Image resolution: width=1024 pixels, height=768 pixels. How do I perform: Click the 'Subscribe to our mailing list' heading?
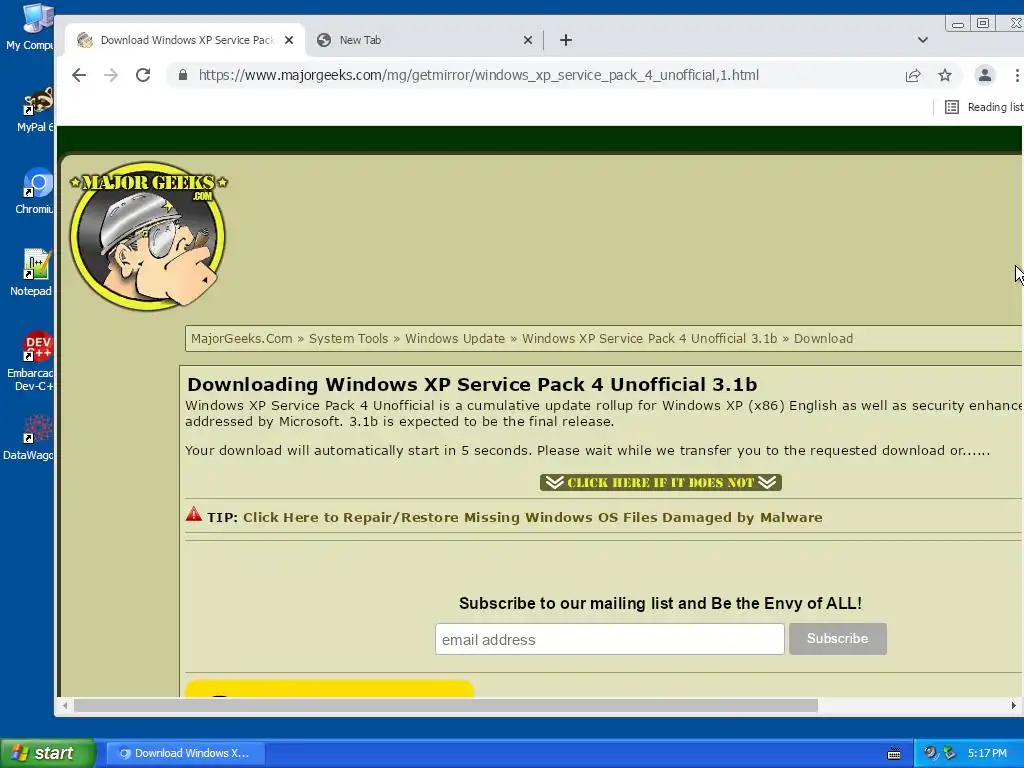pos(660,603)
